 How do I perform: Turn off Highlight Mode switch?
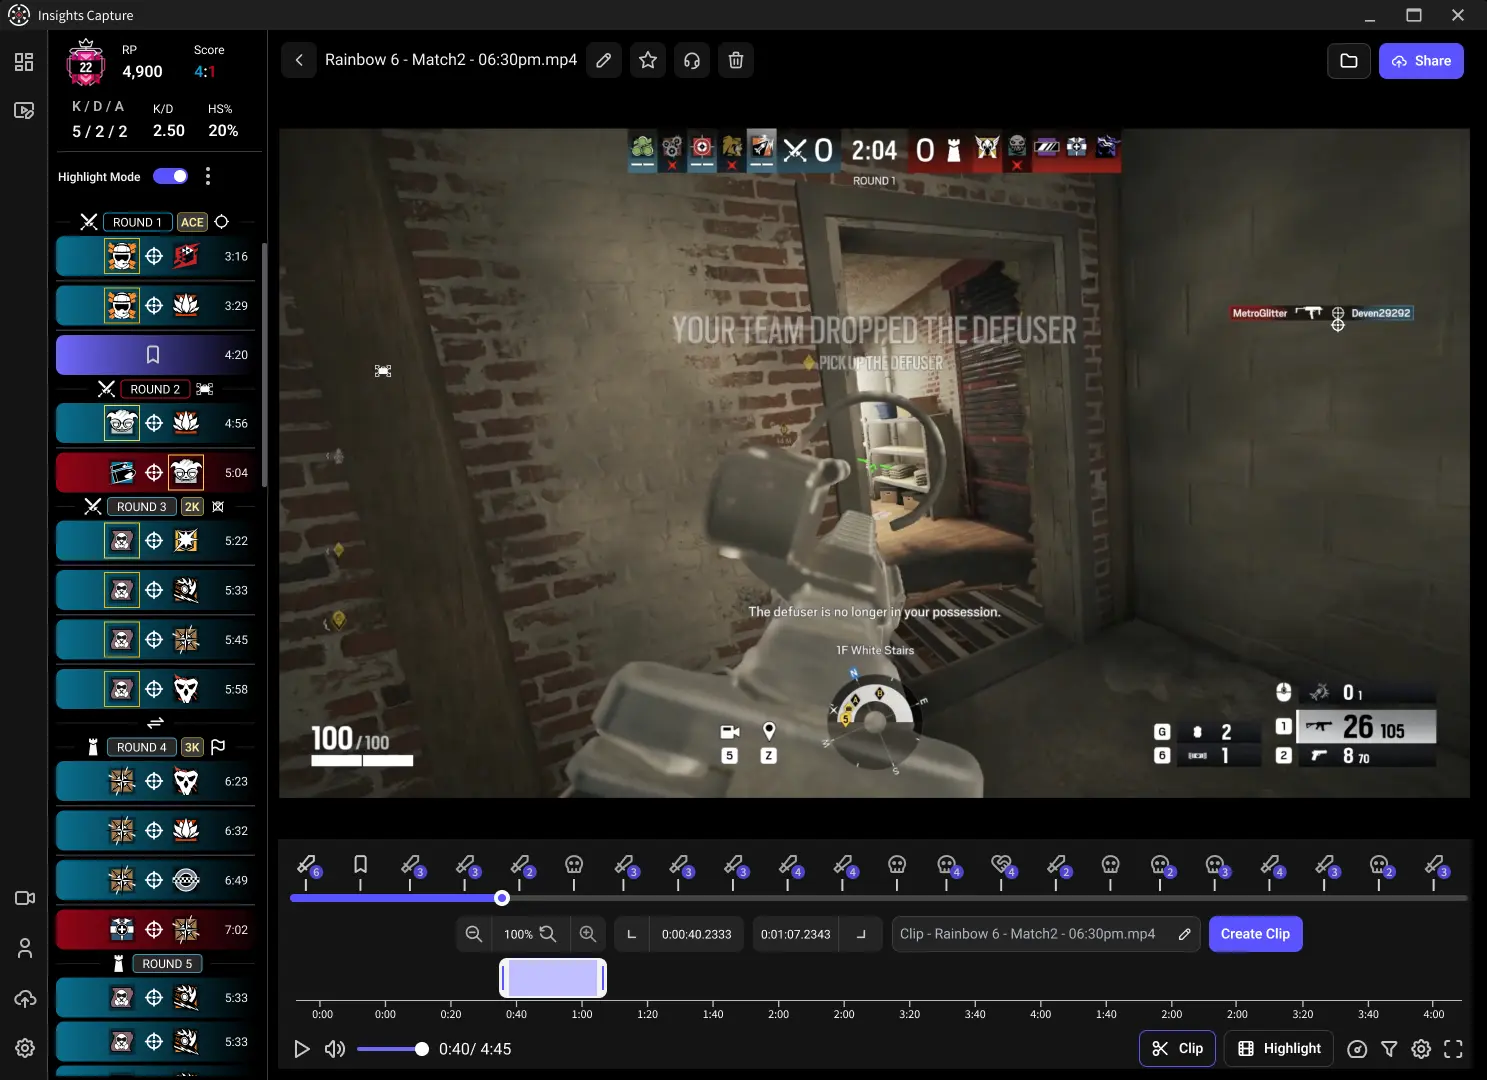tap(171, 176)
